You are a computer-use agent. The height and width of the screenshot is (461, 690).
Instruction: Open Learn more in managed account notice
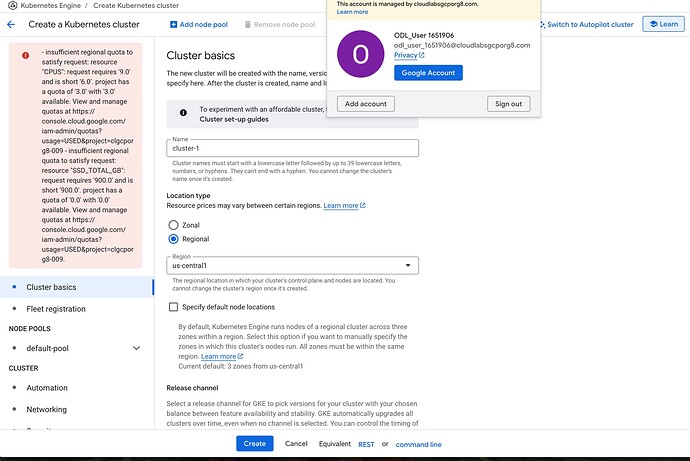click(352, 12)
